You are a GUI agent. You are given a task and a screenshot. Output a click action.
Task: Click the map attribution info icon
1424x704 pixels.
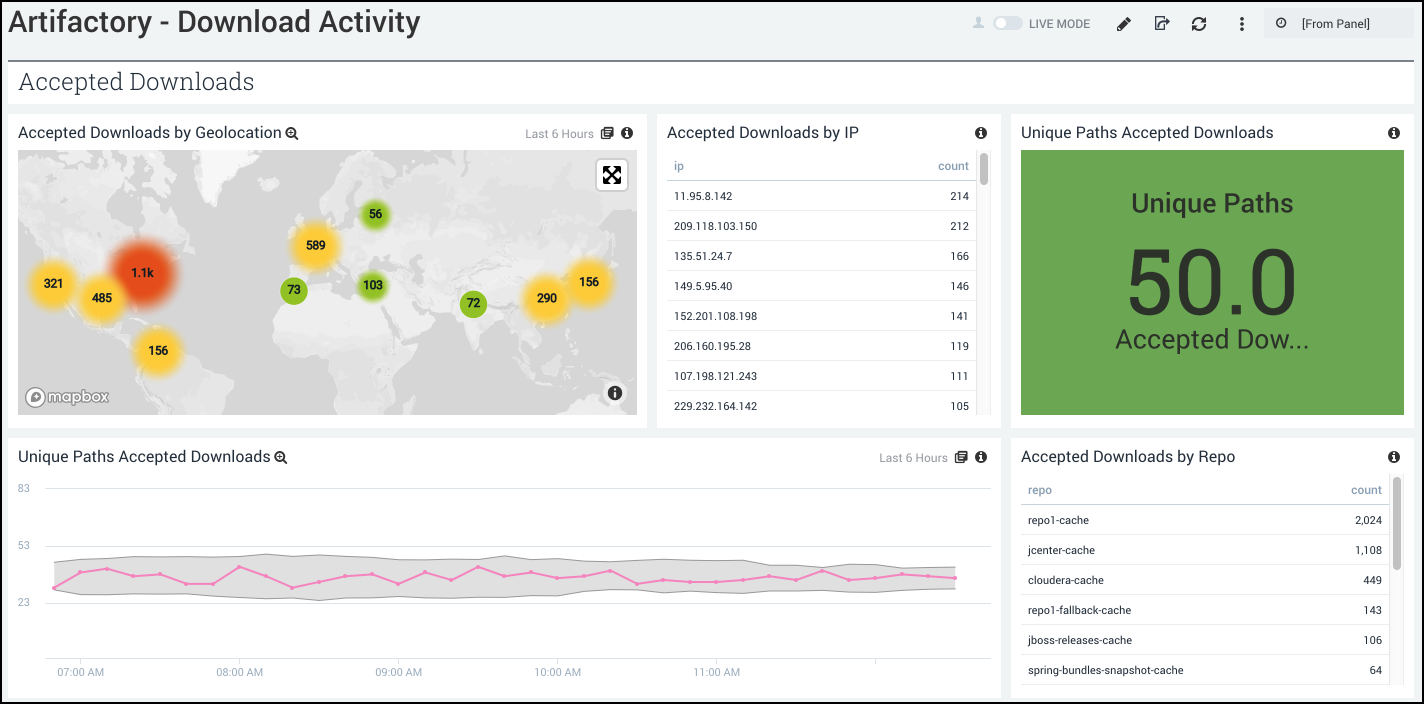[x=615, y=393]
